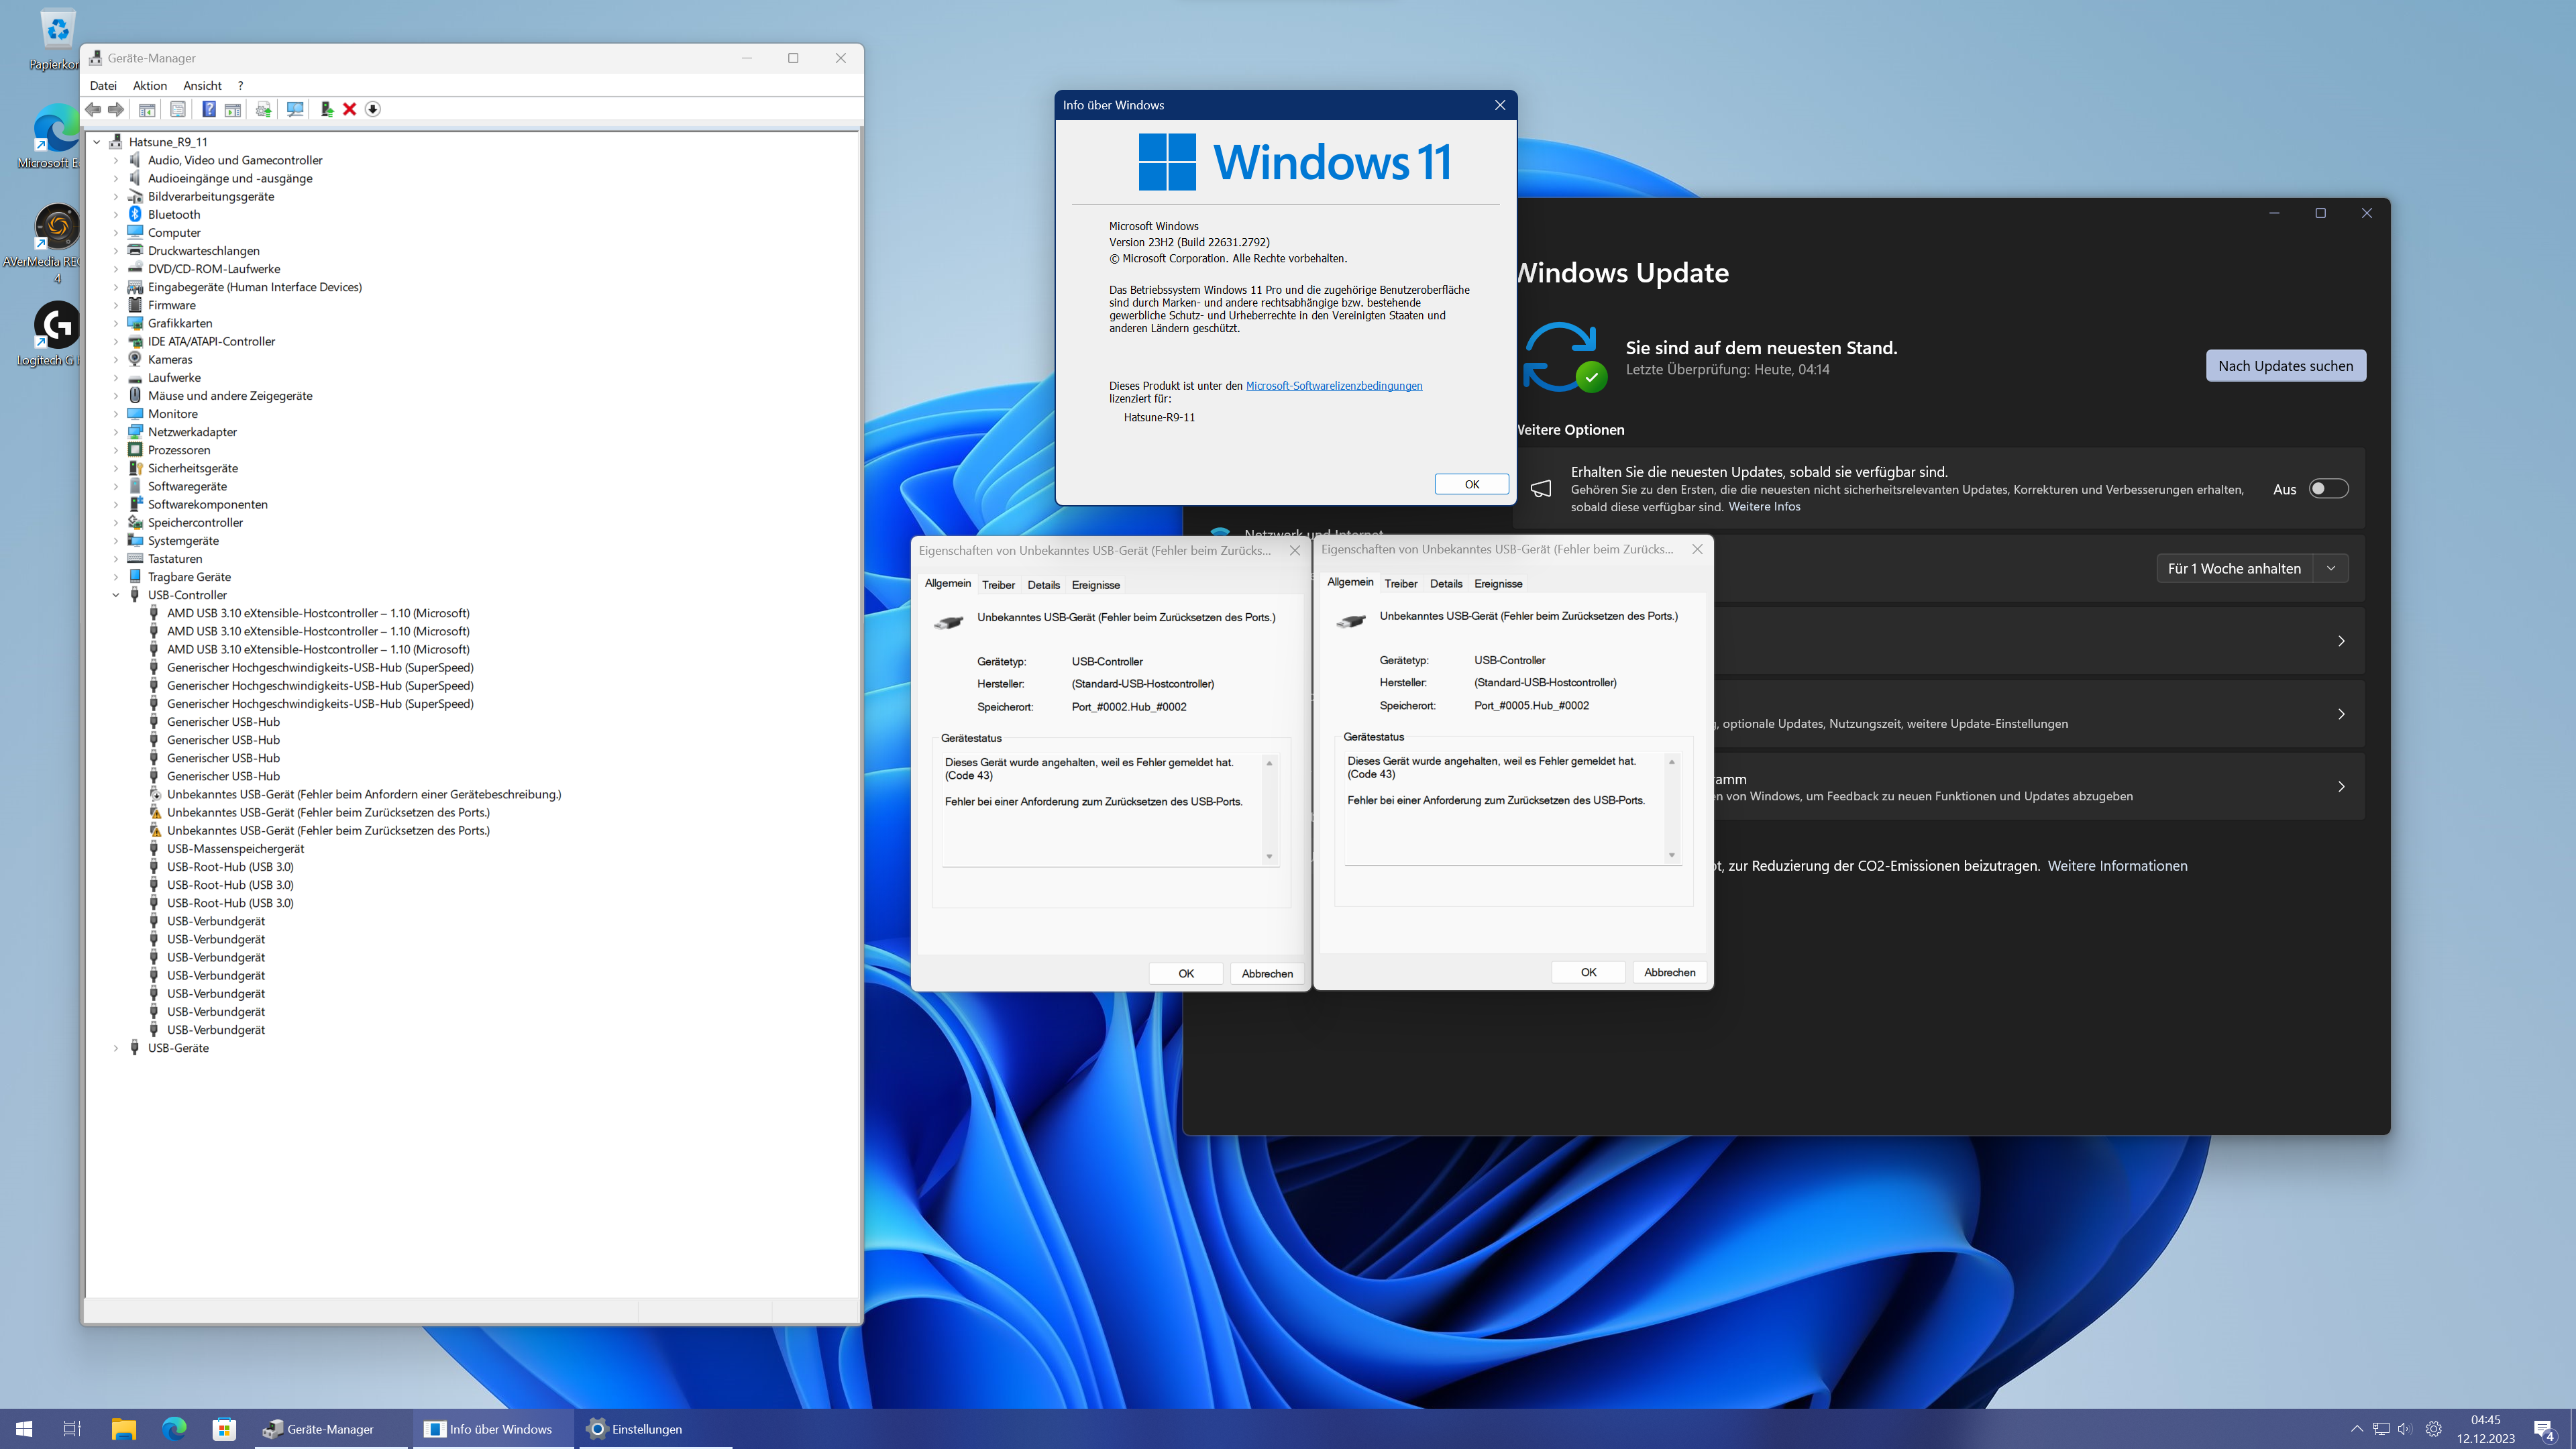Expand the Tastaturen category
This screenshot has height=1449, width=2576.
pyautogui.click(x=116, y=559)
